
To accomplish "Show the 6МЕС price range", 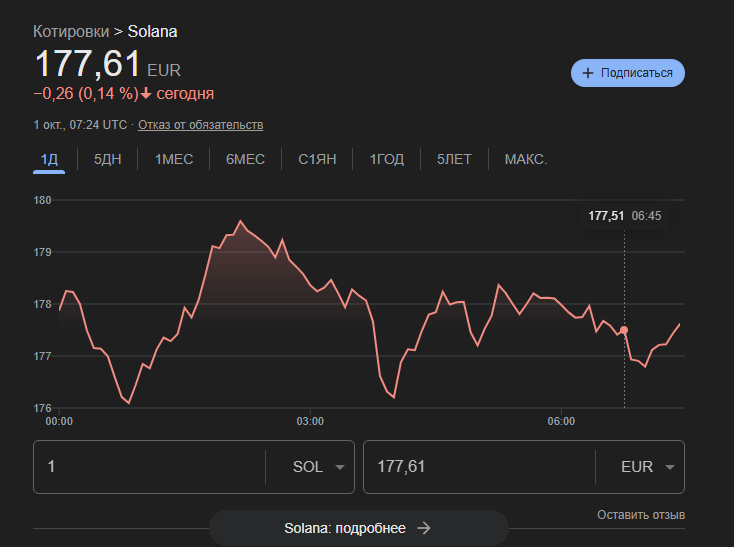I will point(245,159).
